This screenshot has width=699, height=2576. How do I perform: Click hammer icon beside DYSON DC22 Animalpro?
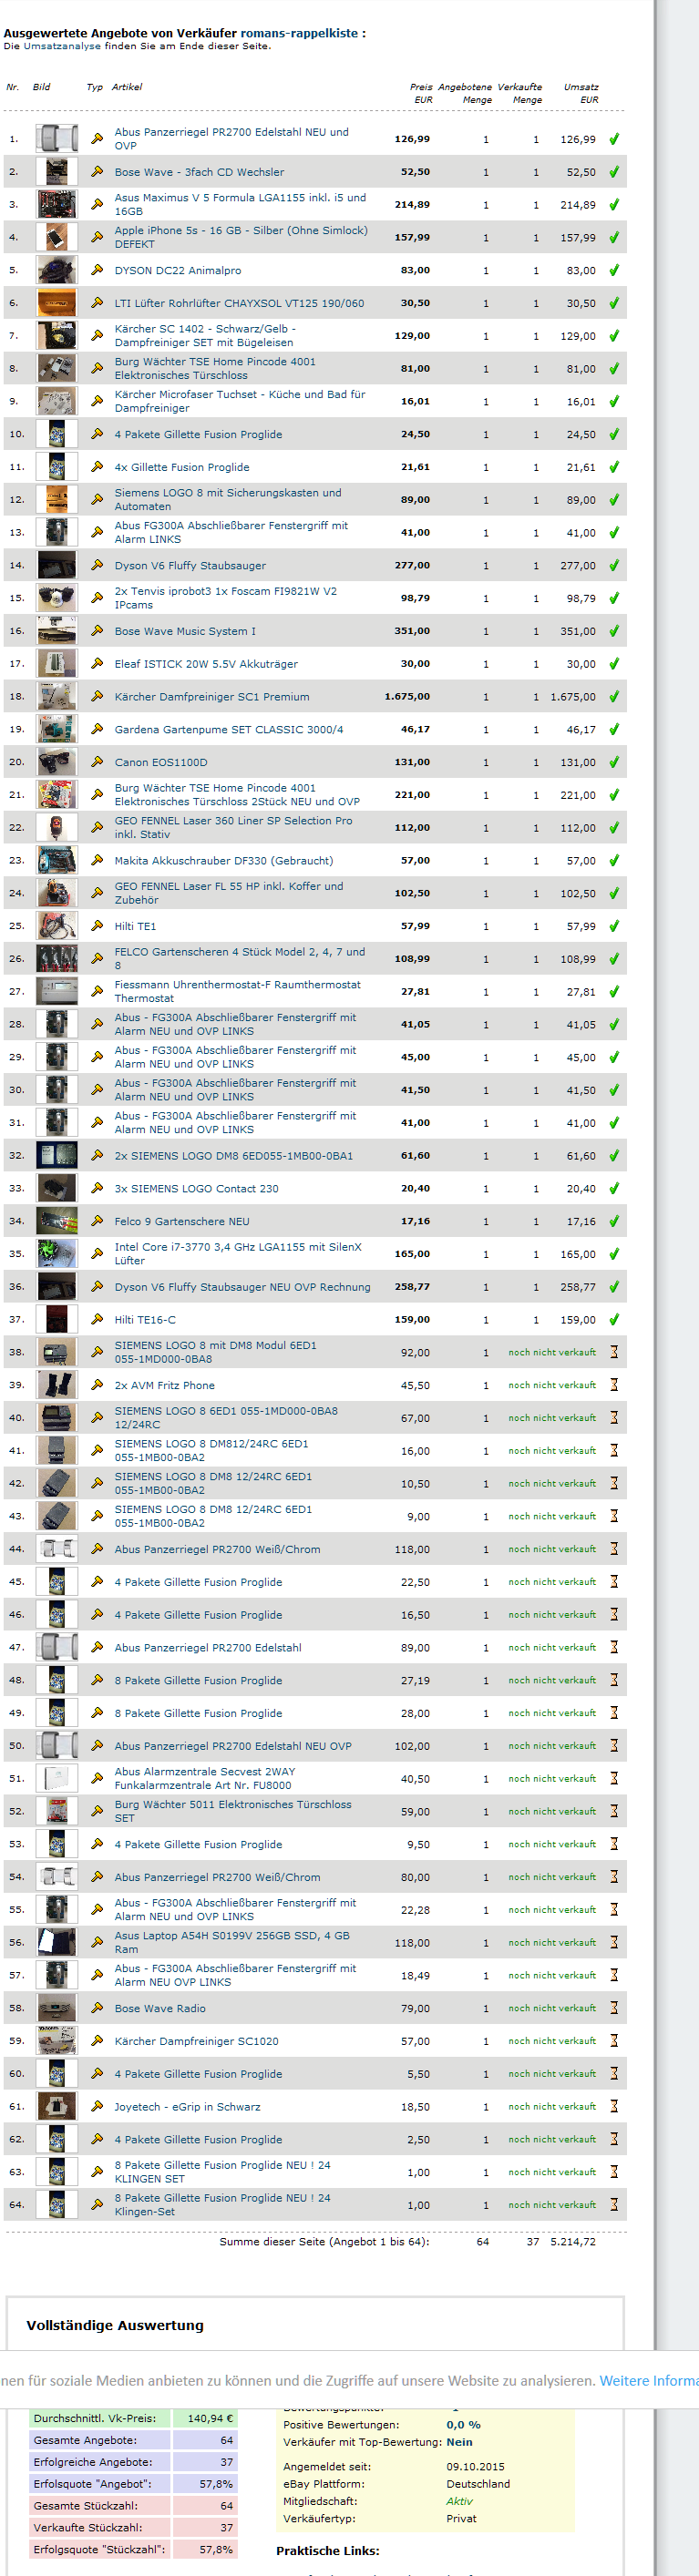[x=97, y=270]
